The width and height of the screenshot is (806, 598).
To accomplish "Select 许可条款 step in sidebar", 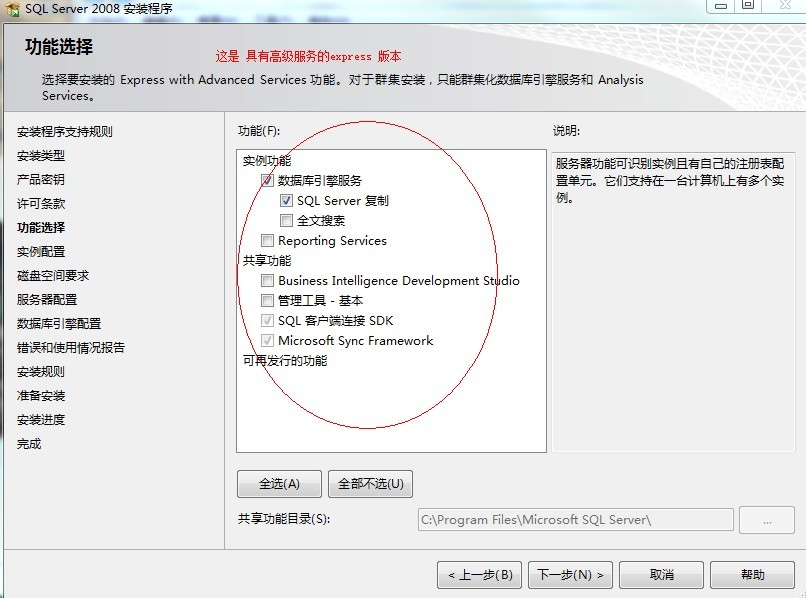I will pos(41,204).
